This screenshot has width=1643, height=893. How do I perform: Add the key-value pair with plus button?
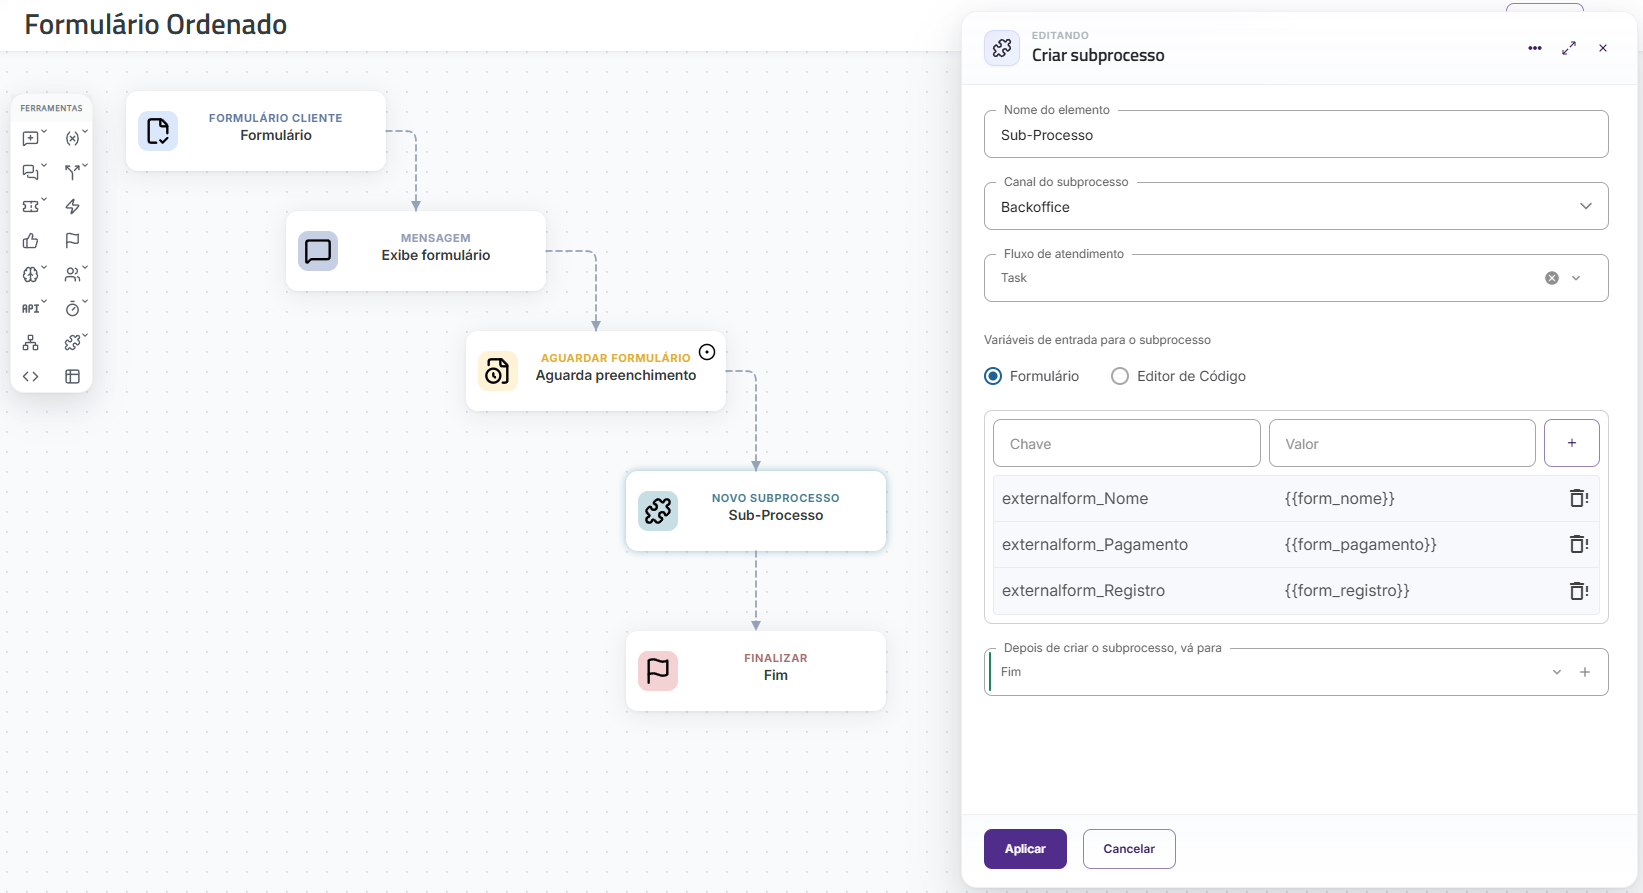click(1572, 443)
